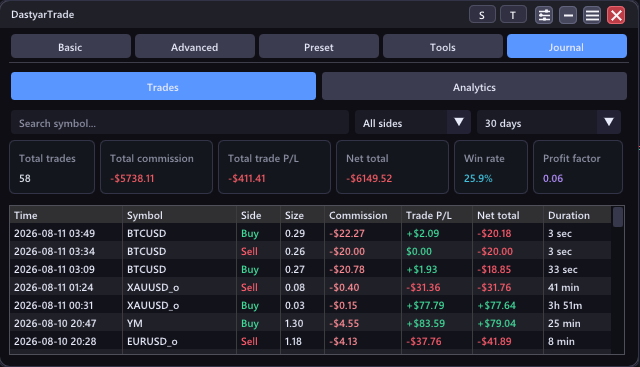This screenshot has height=367, width=640.
Task: Sort by the Trade P/L column header
Action: (437, 215)
